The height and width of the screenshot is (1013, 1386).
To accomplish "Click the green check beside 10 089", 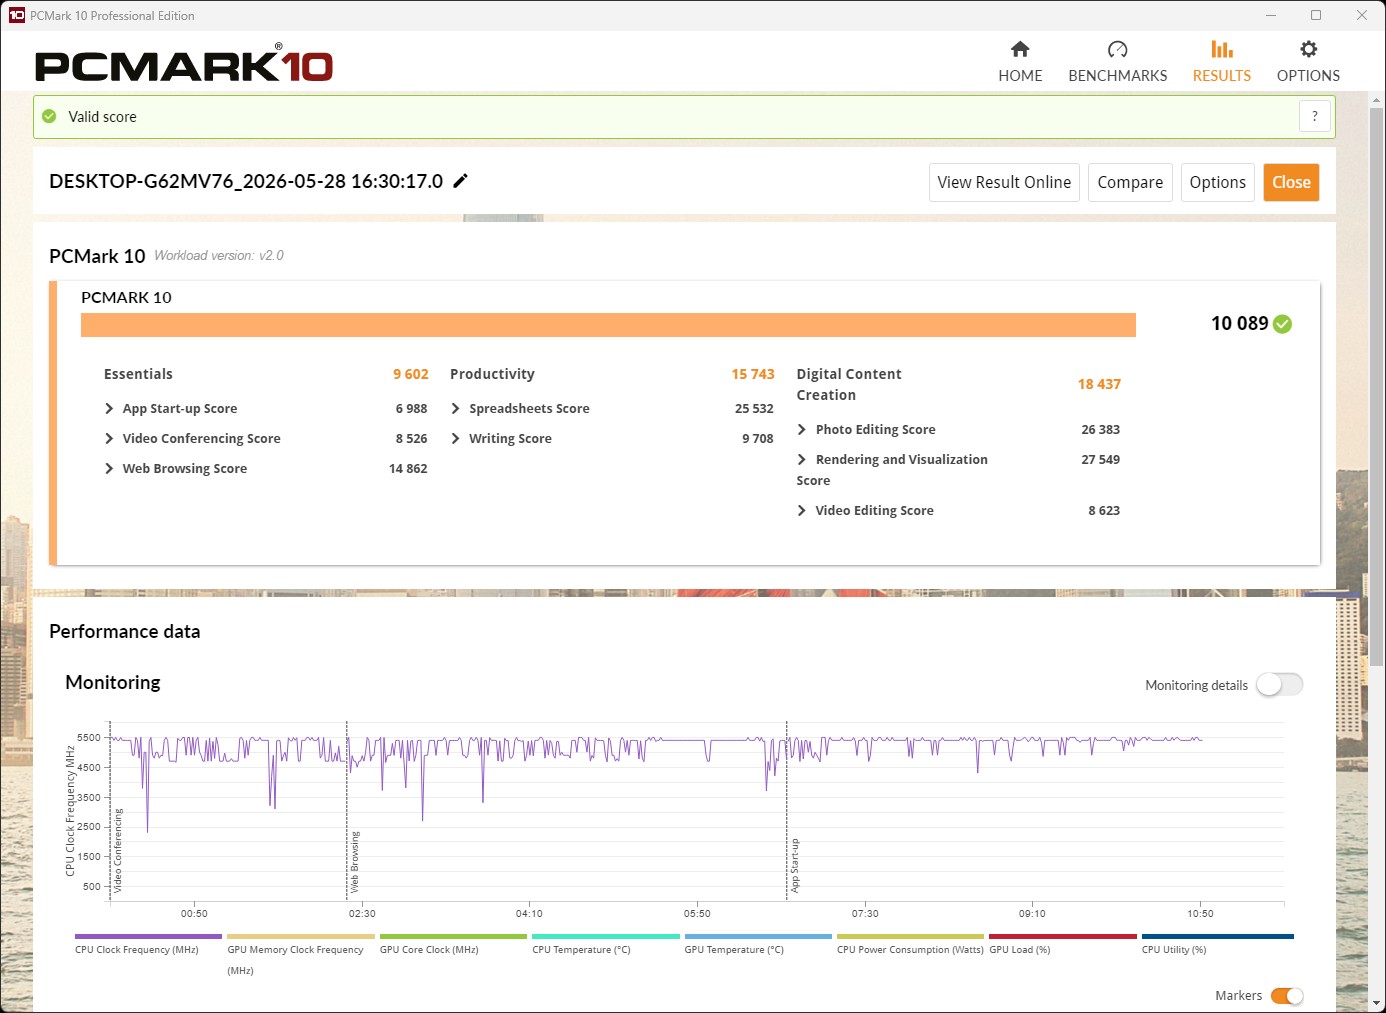I will point(1283,324).
